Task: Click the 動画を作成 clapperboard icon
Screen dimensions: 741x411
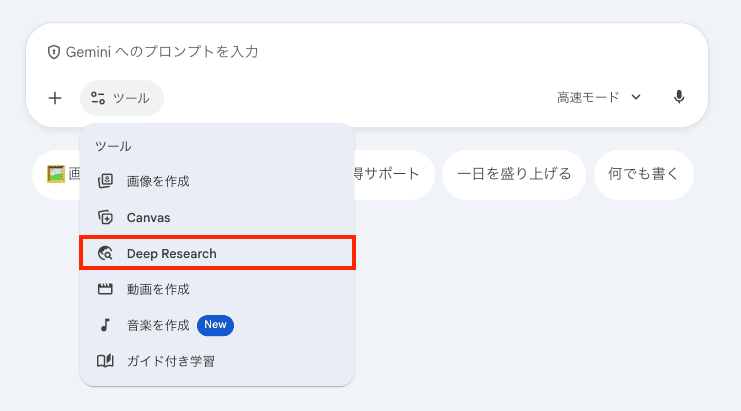Action: (105, 289)
